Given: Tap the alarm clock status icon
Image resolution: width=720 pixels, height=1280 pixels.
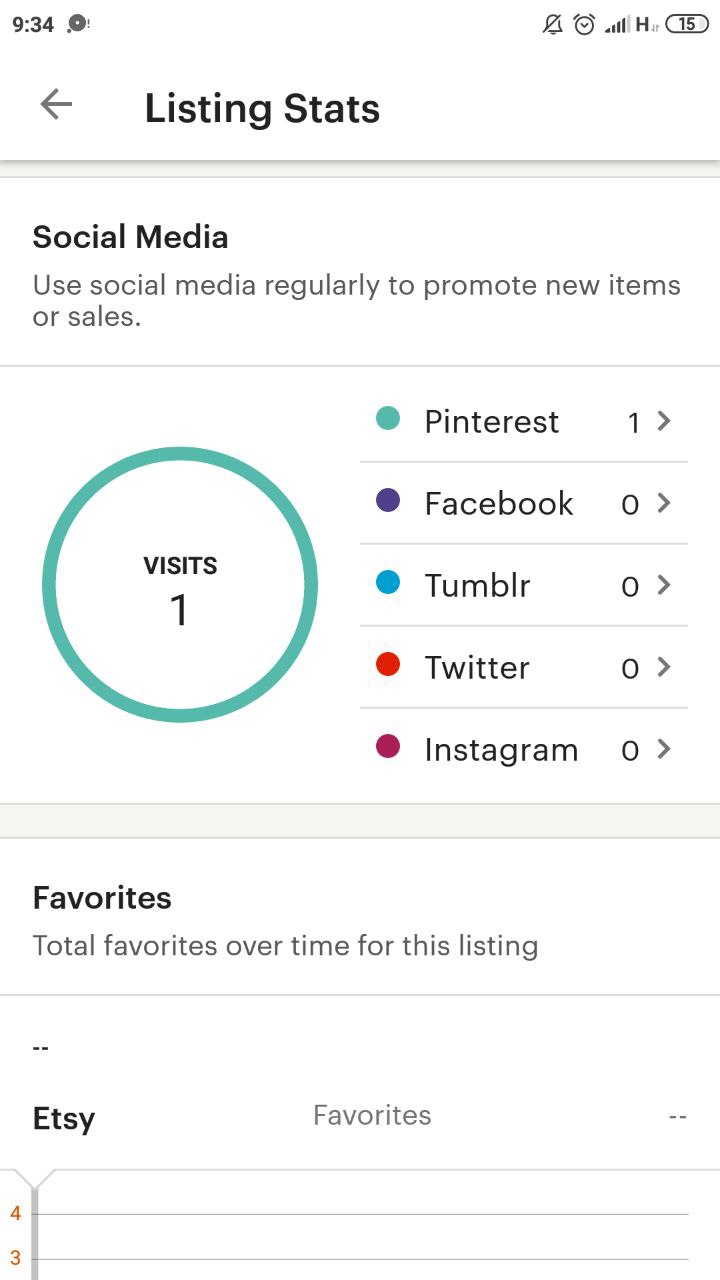Looking at the screenshot, I should [584, 24].
